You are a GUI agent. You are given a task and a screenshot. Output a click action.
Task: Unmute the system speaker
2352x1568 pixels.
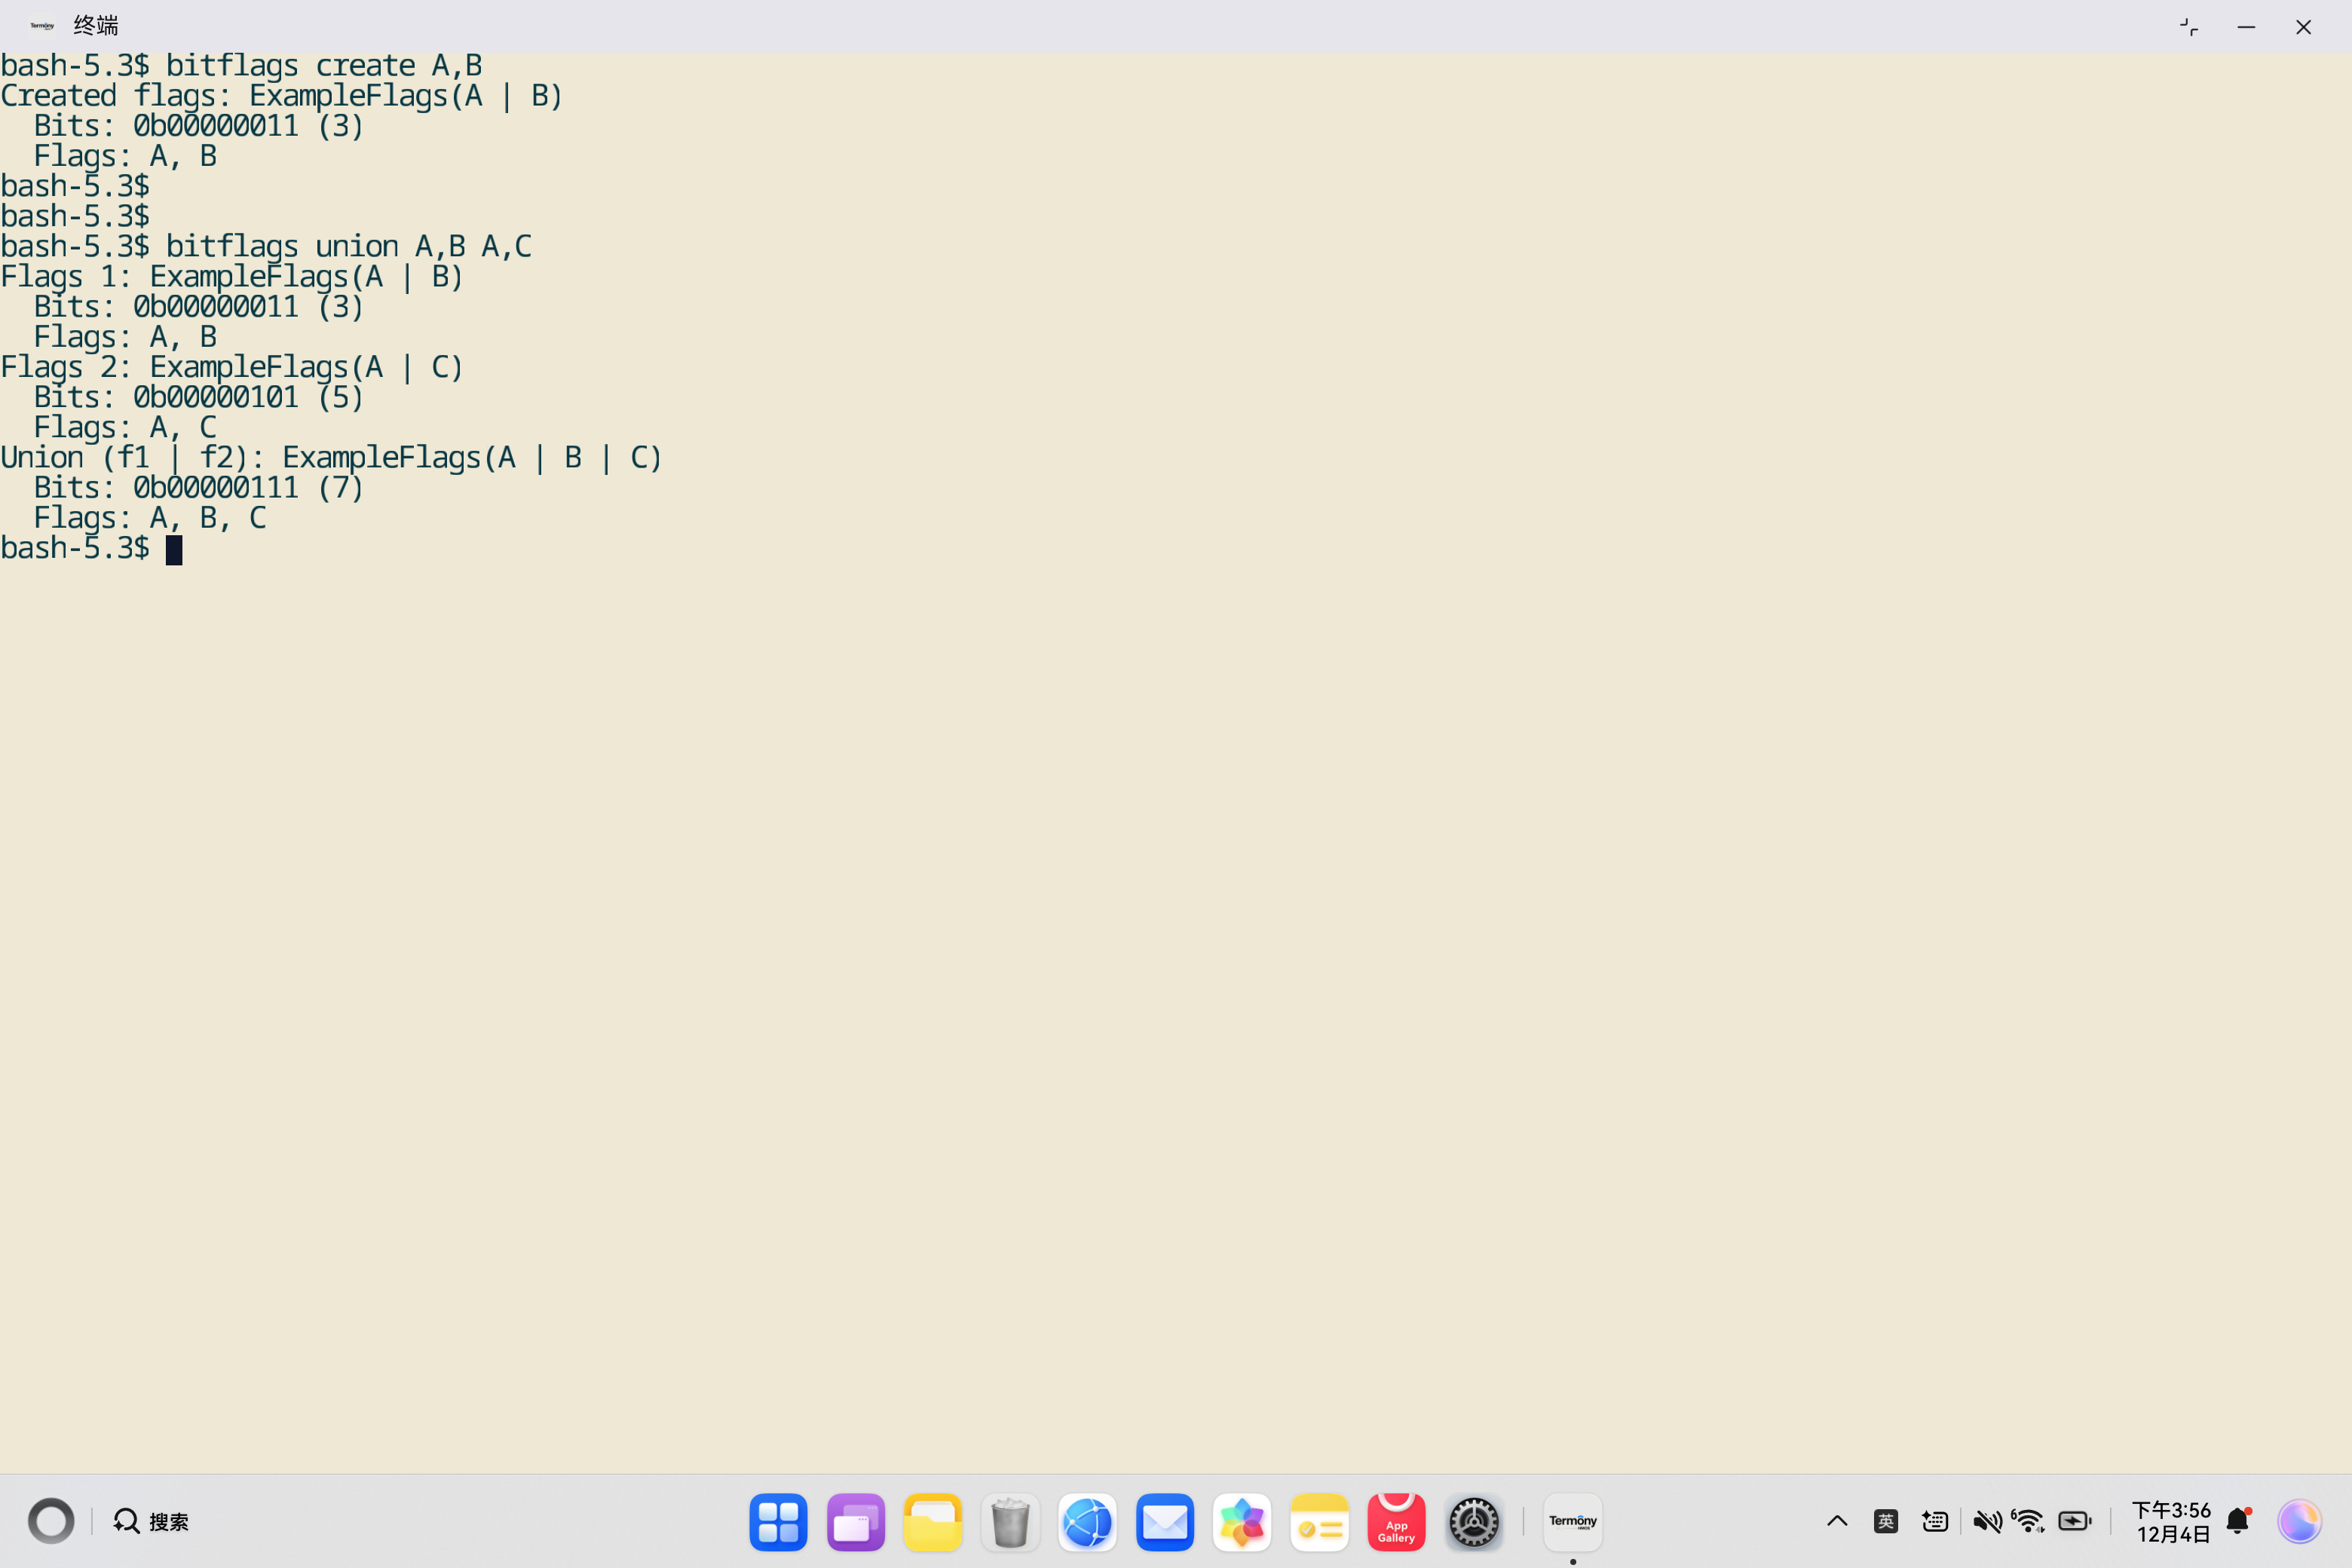(1988, 1521)
